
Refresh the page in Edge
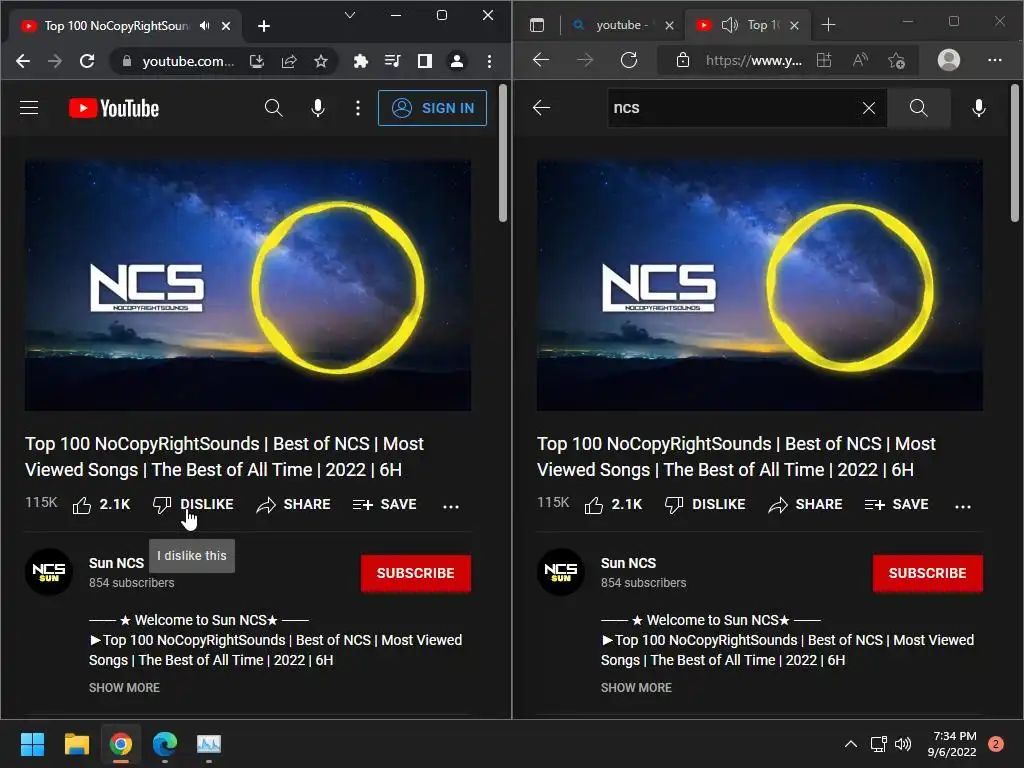click(629, 60)
